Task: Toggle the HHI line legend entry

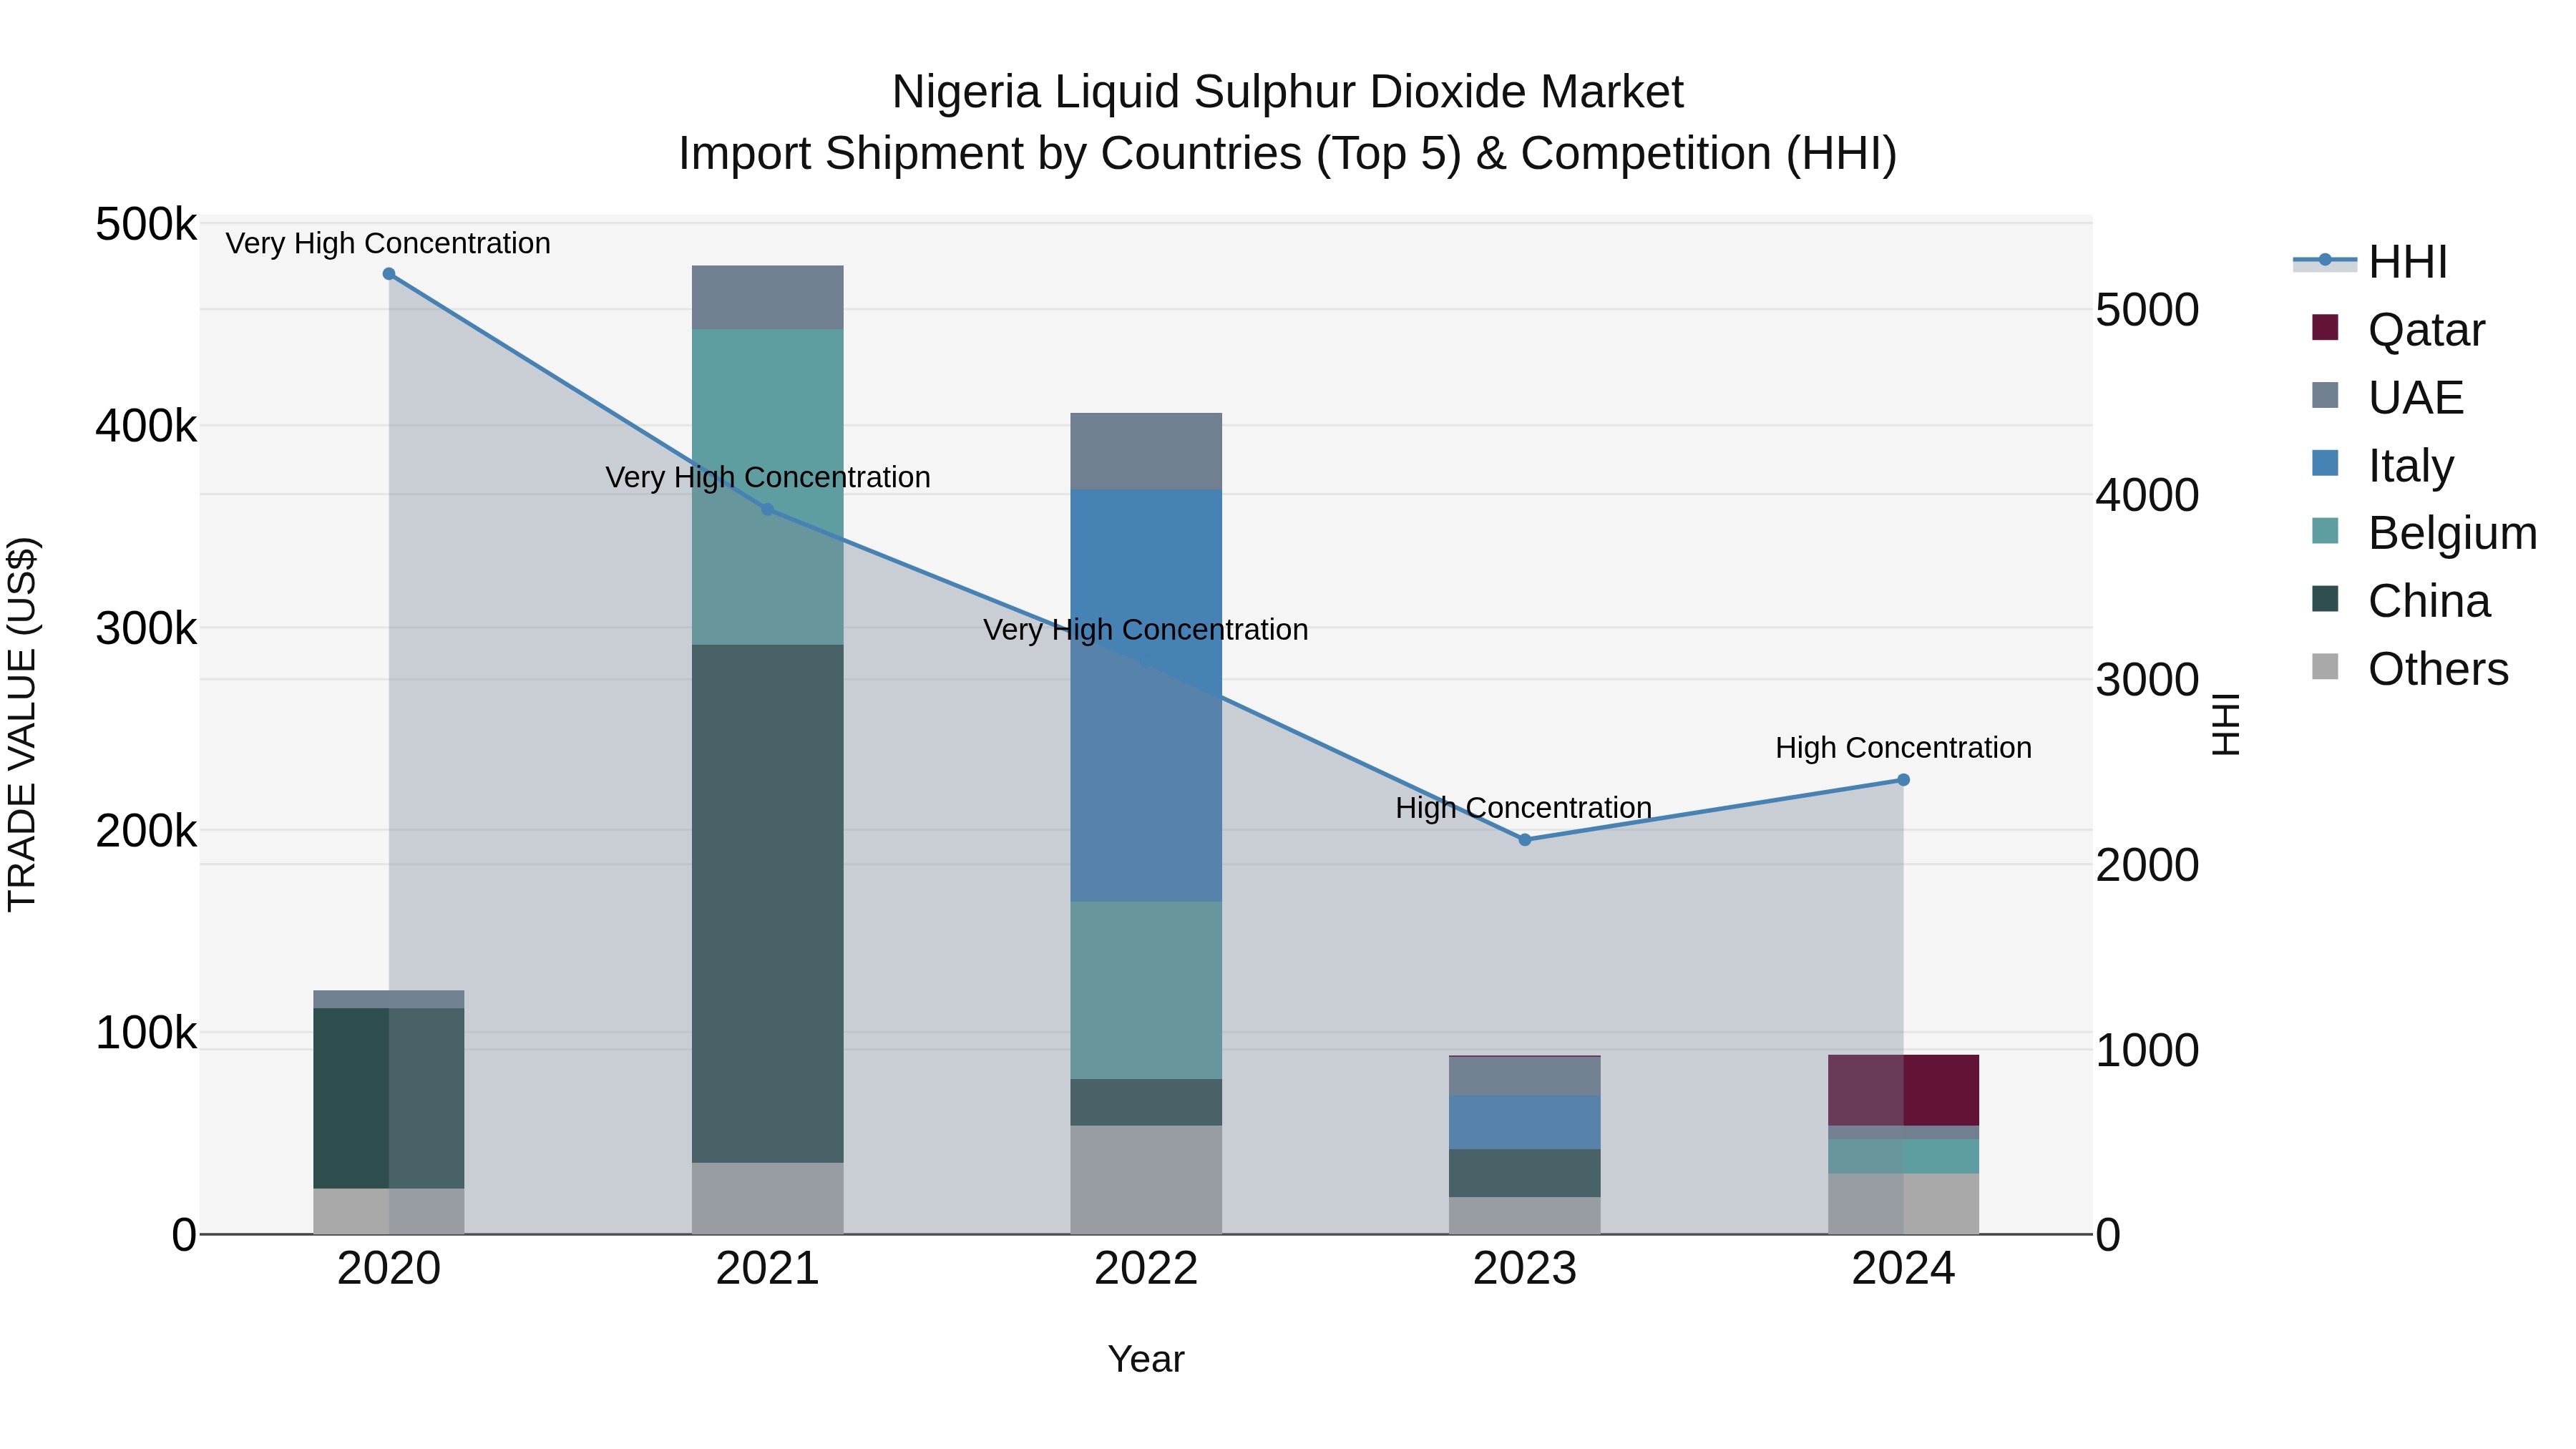Action: (2371, 262)
